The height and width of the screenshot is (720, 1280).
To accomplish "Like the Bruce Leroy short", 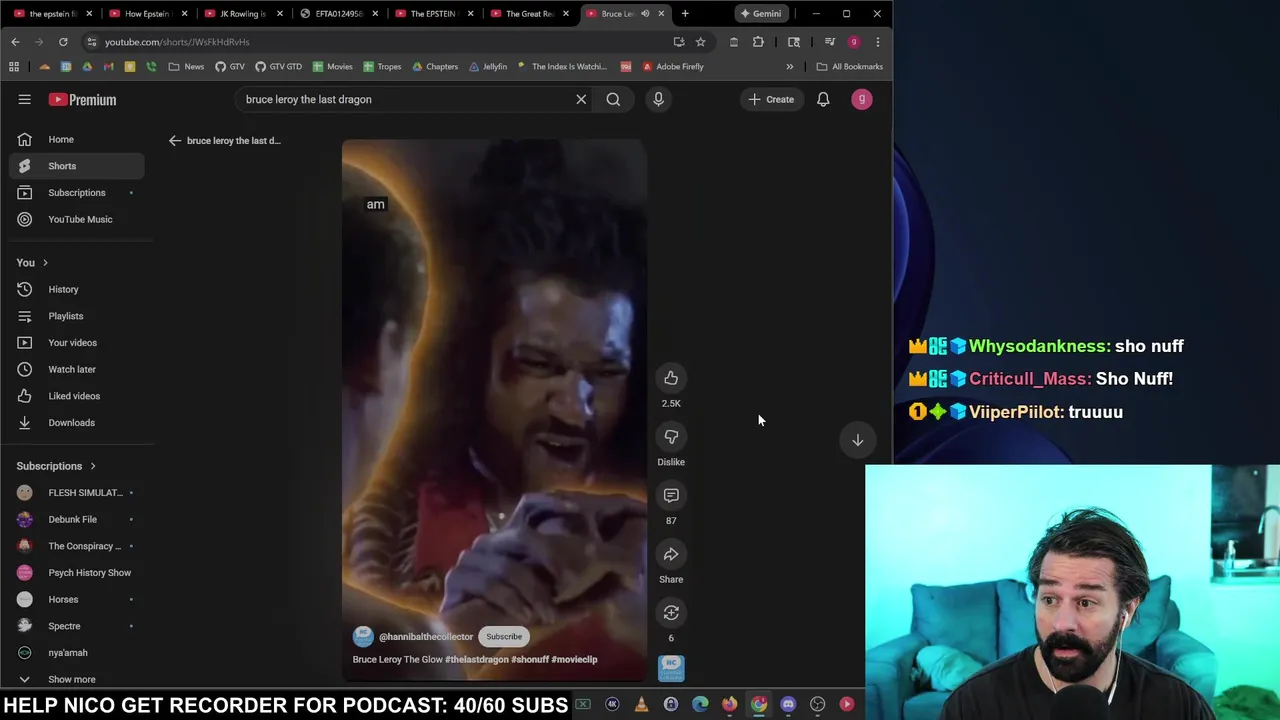I will (x=671, y=378).
